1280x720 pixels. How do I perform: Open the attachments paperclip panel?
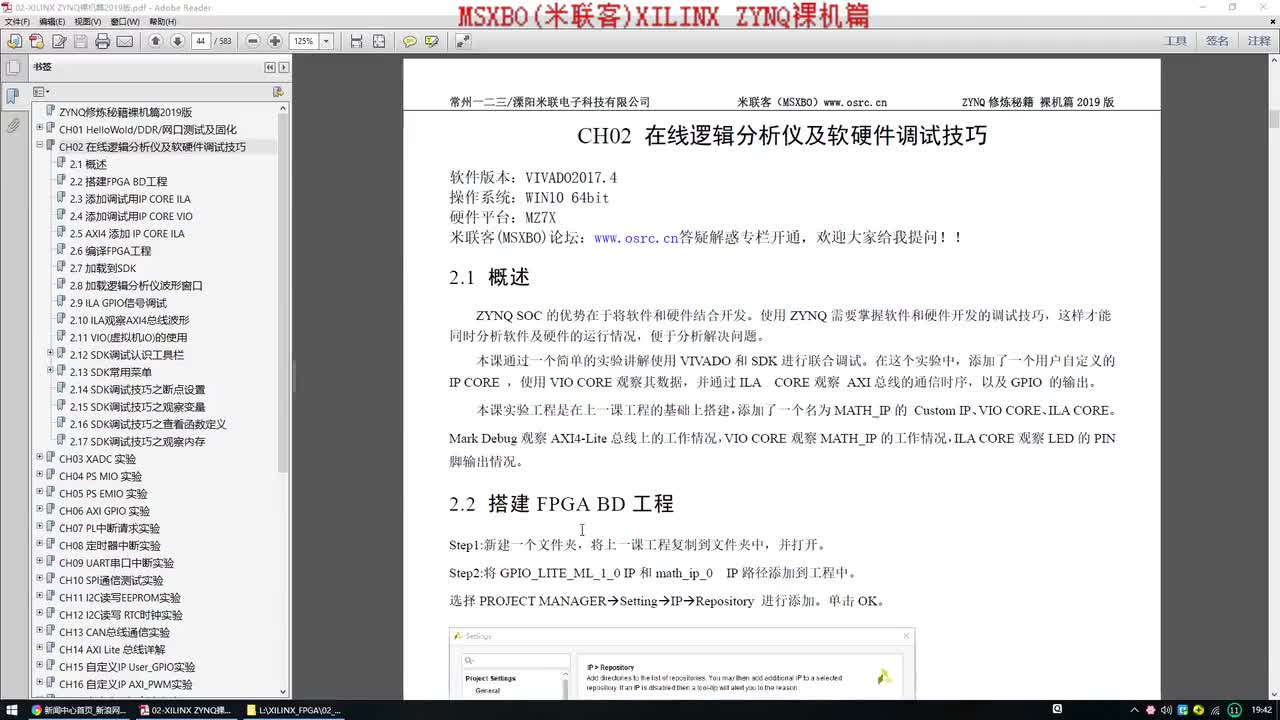click(x=13, y=125)
